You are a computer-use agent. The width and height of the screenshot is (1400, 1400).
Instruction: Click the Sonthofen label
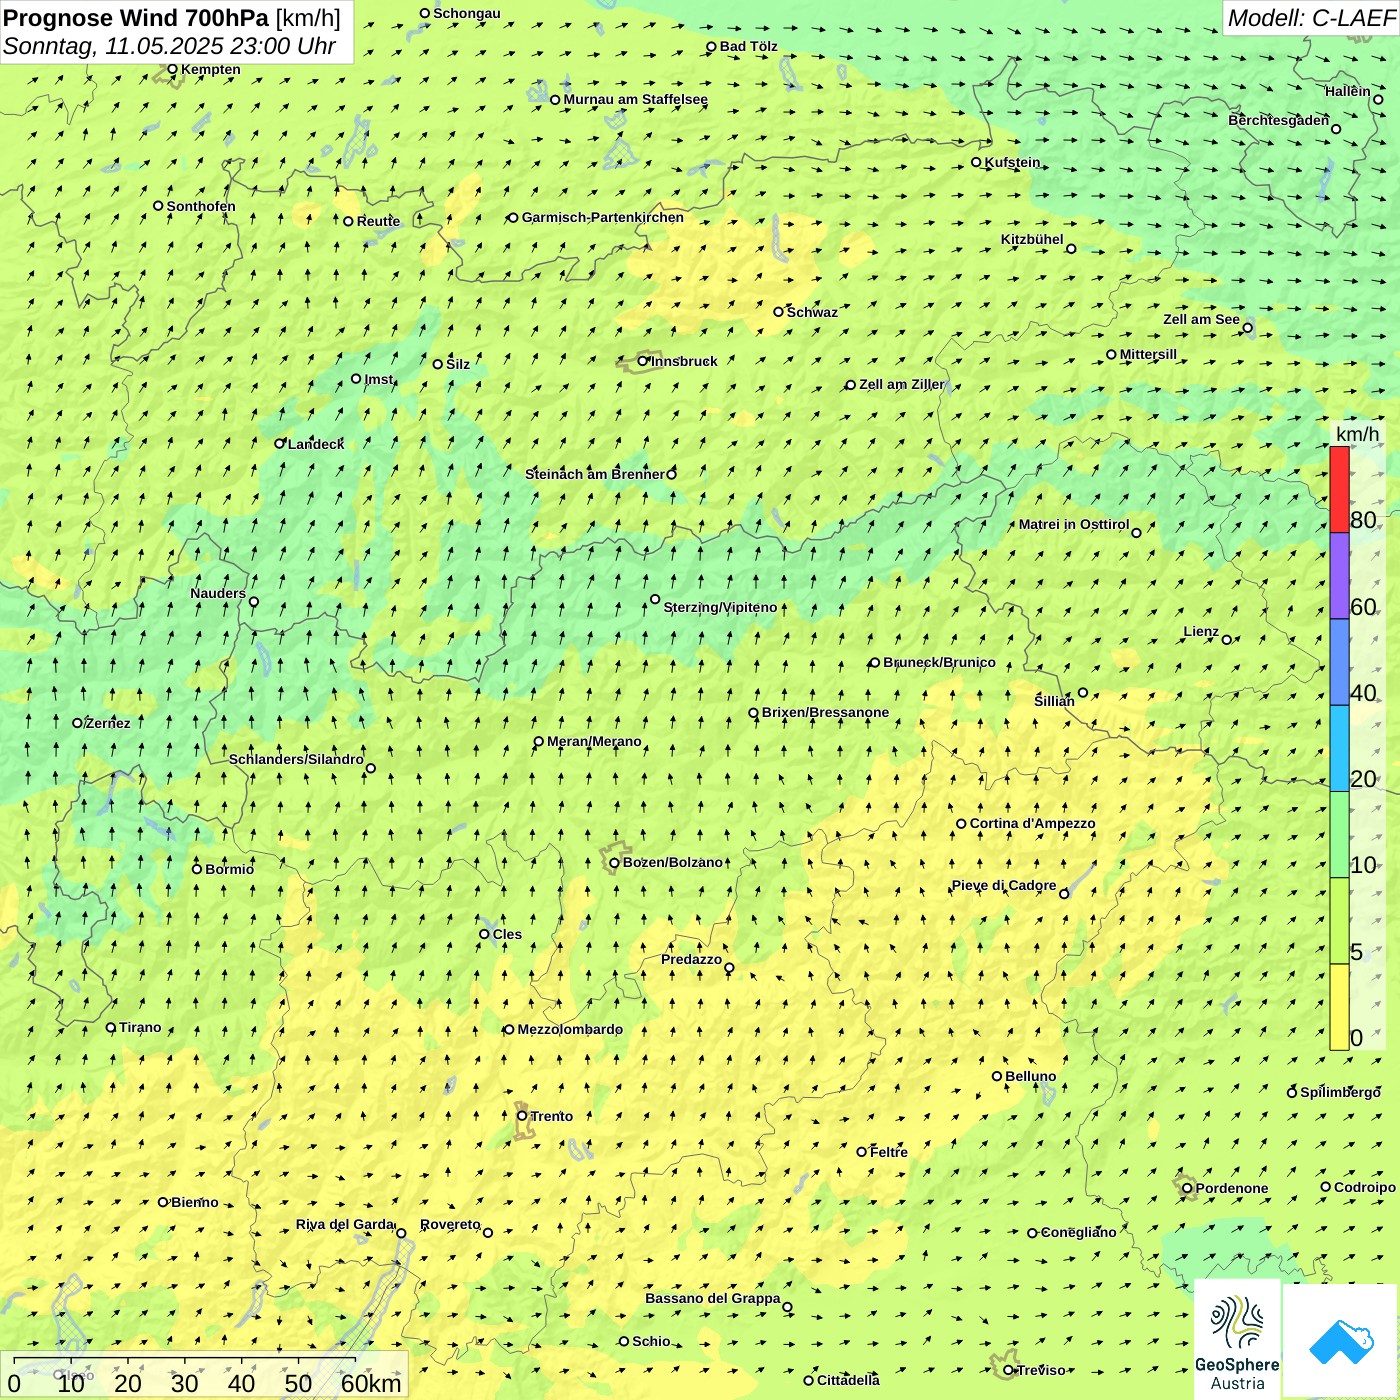tap(201, 206)
